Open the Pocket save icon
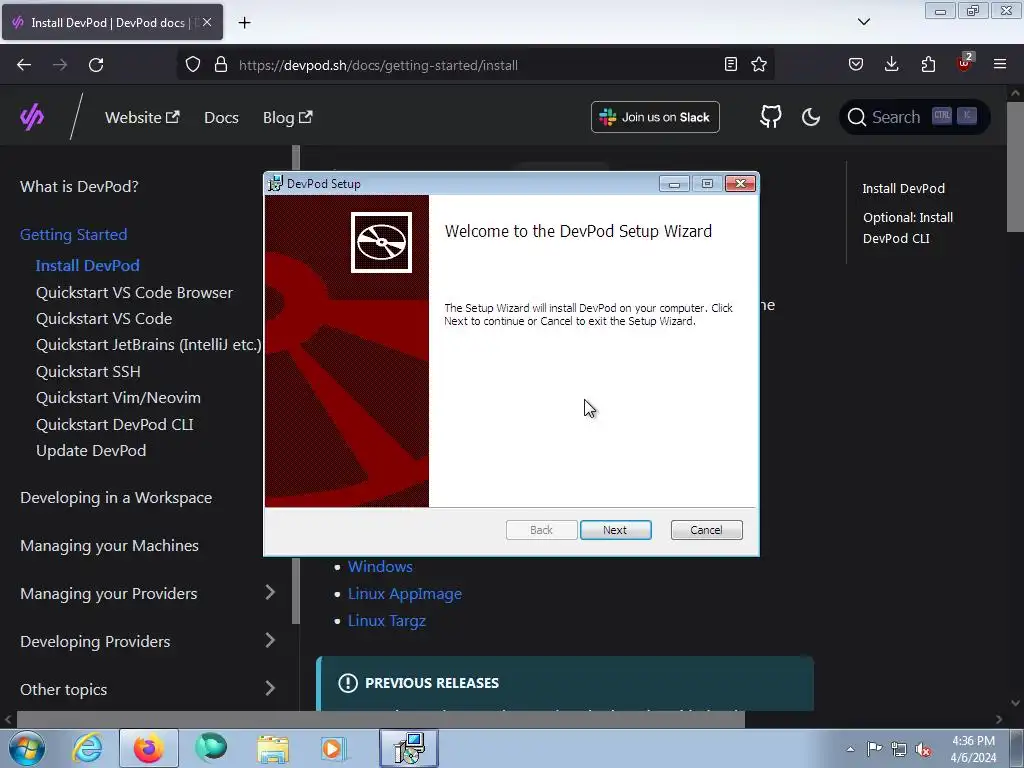This screenshot has height=768, width=1024. 856,64
